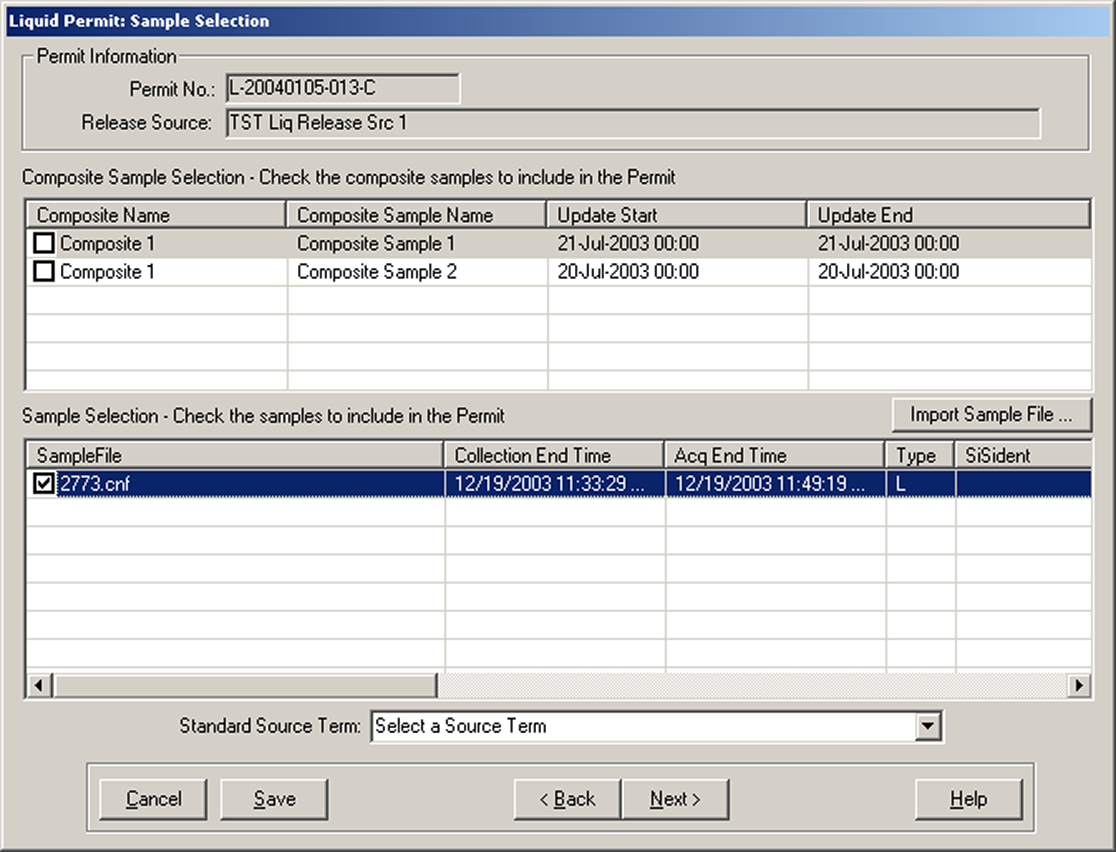Image resolution: width=1116 pixels, height=852 pixels.
Task: Sort by the Acq End Time column
Action: click(773, 454)
